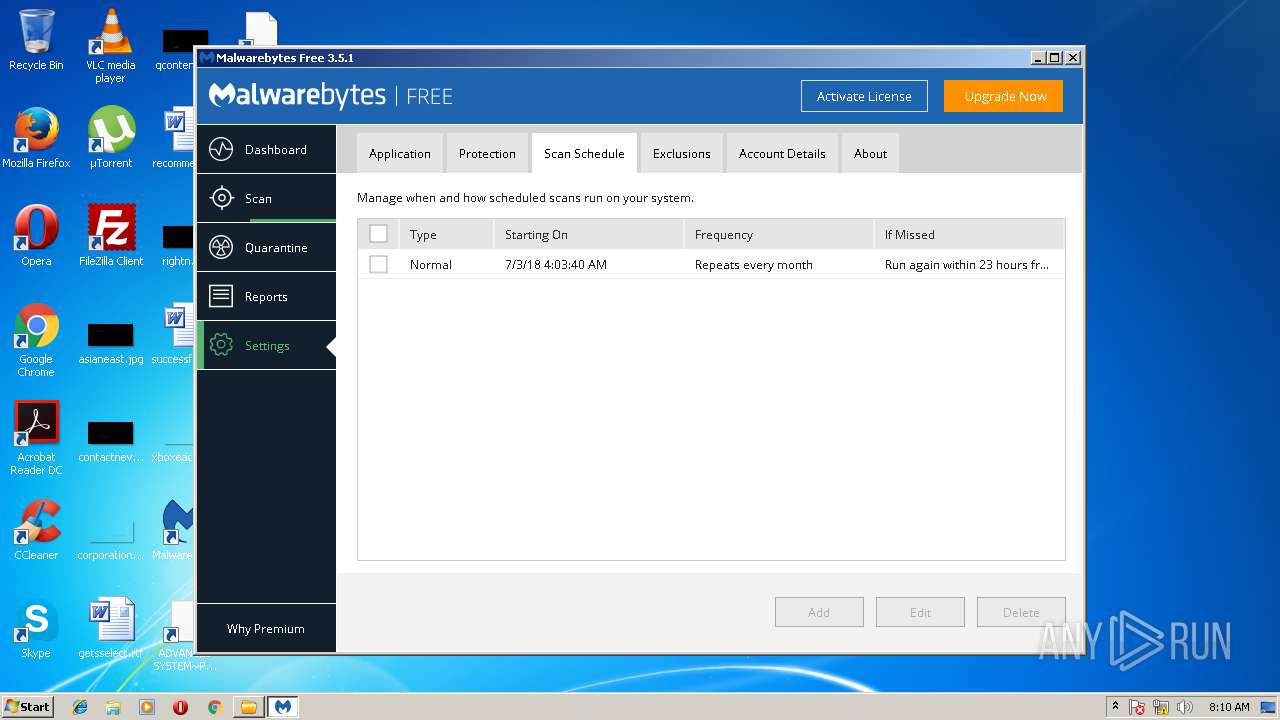Click the If Missed column header

[968, 235]
